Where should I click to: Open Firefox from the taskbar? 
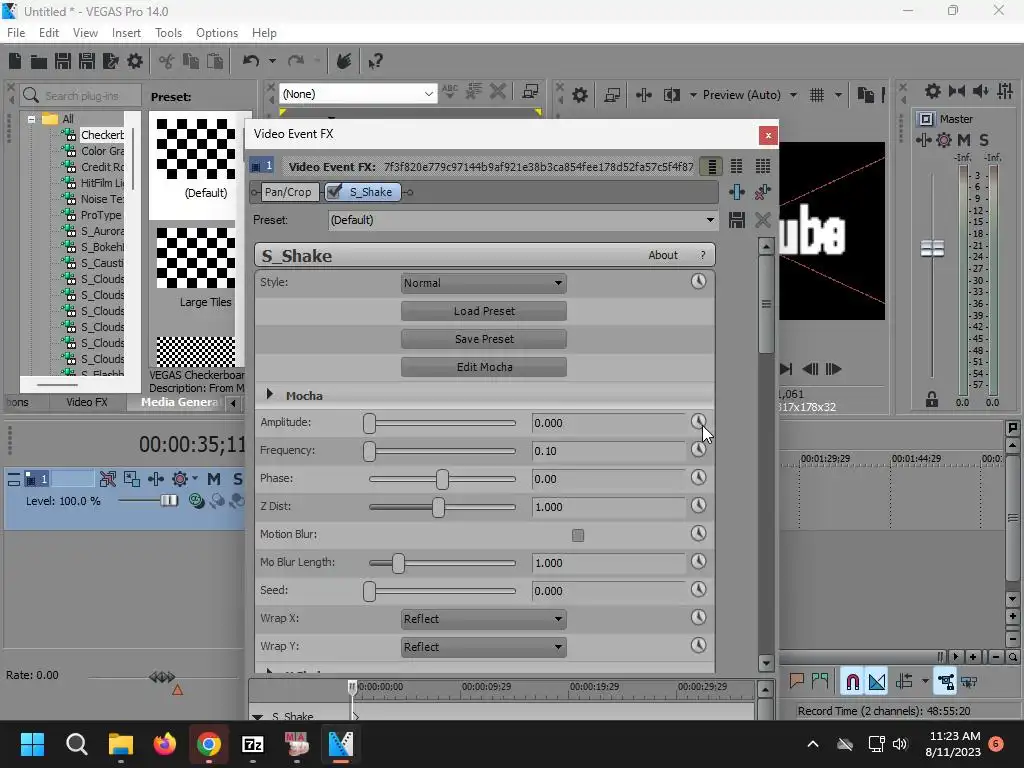coord(165,744)
